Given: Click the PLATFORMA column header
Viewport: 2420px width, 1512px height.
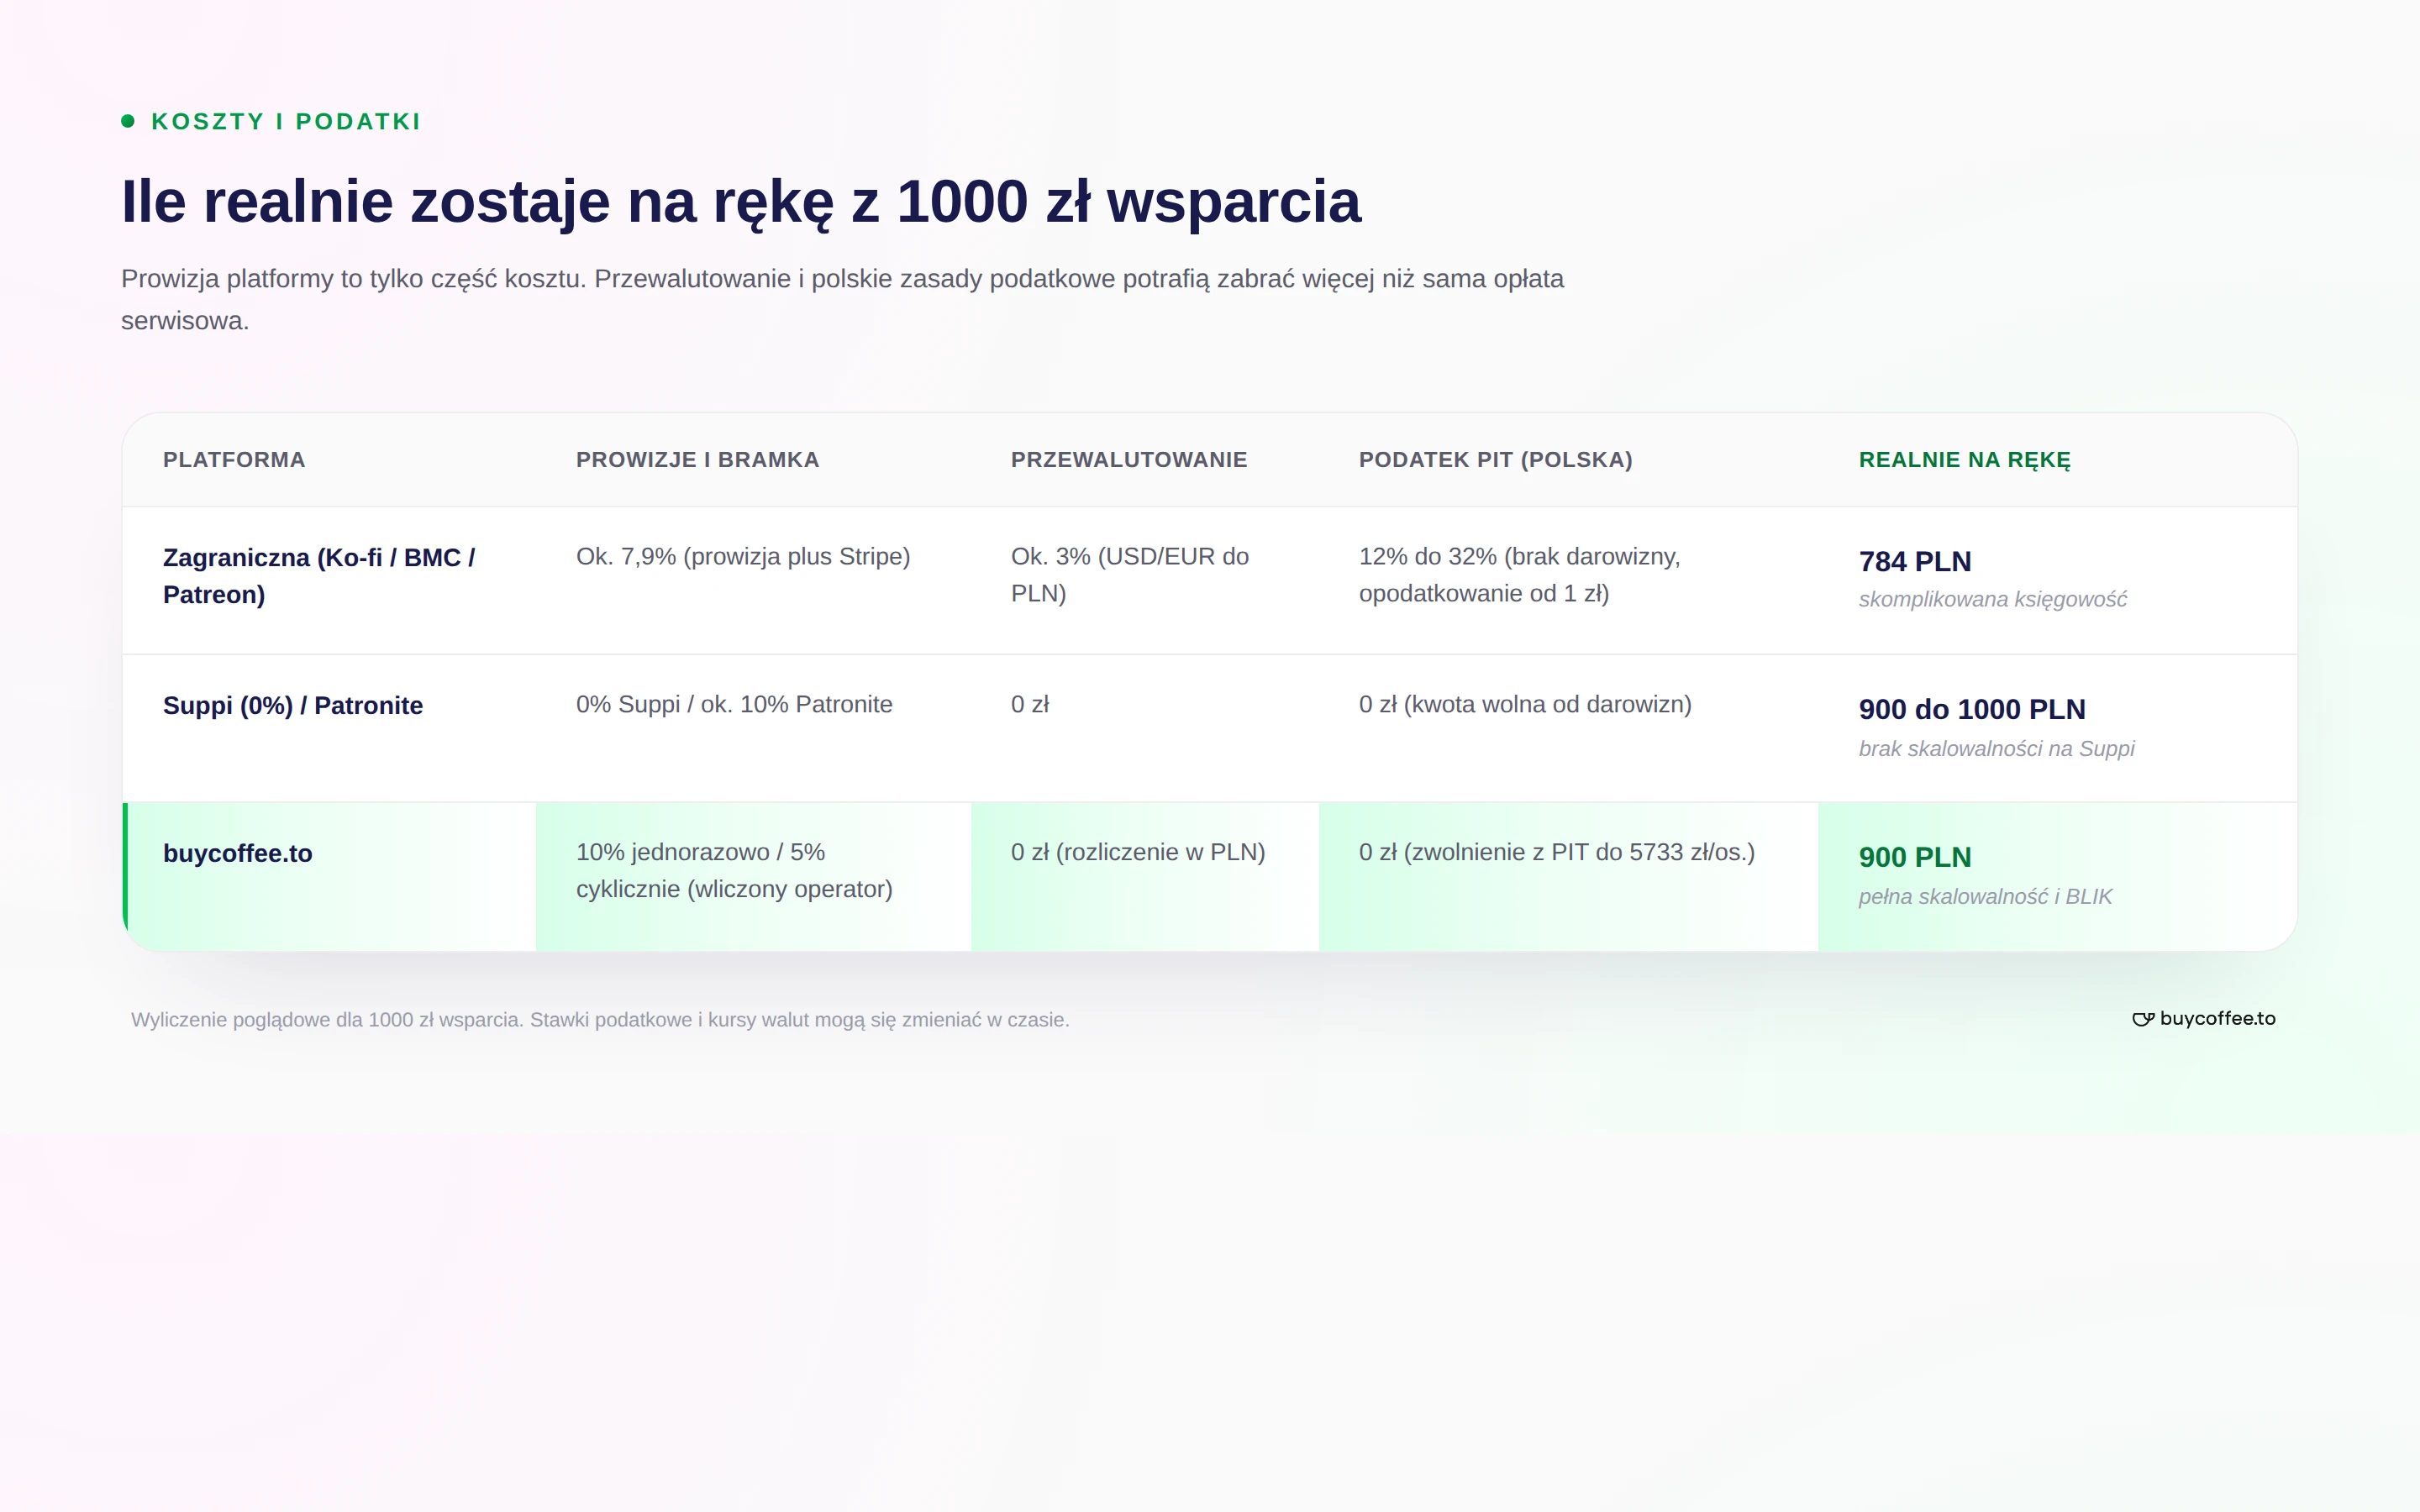Looking at the screenshot, I should pos(234,460).
